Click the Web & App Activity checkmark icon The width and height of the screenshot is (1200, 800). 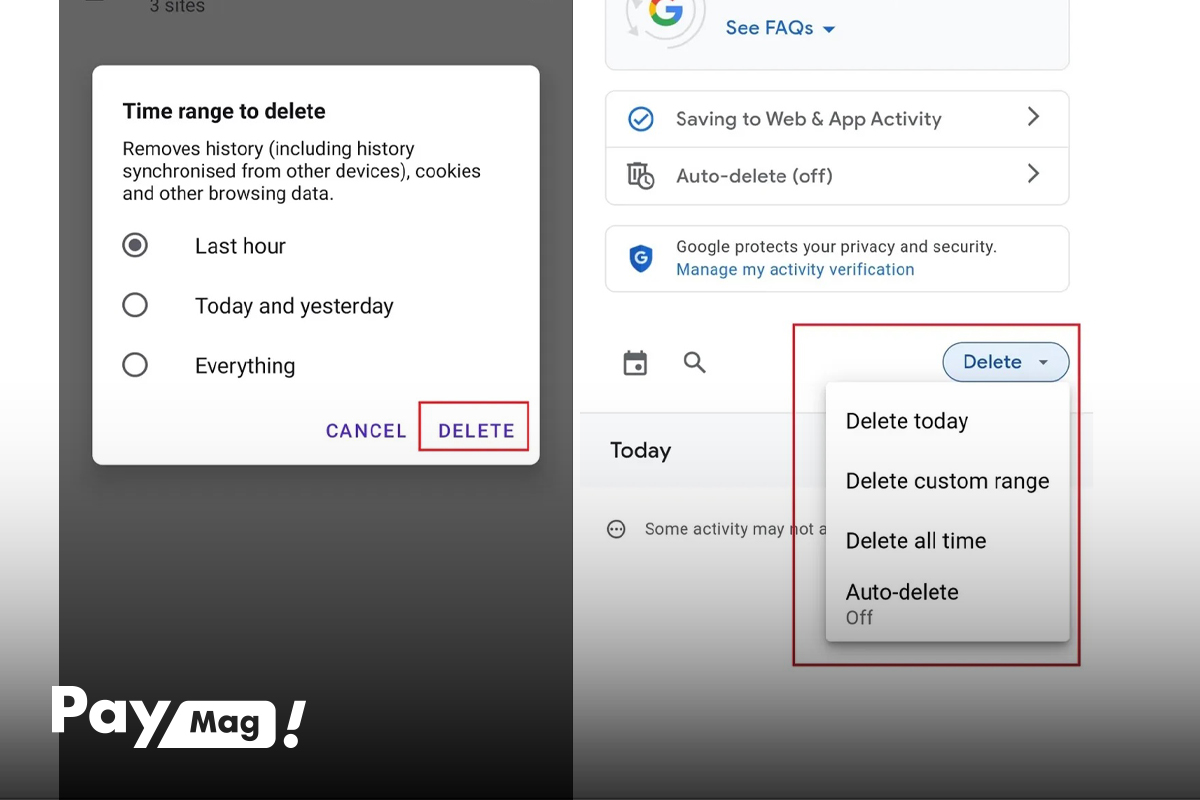point(640,119)
